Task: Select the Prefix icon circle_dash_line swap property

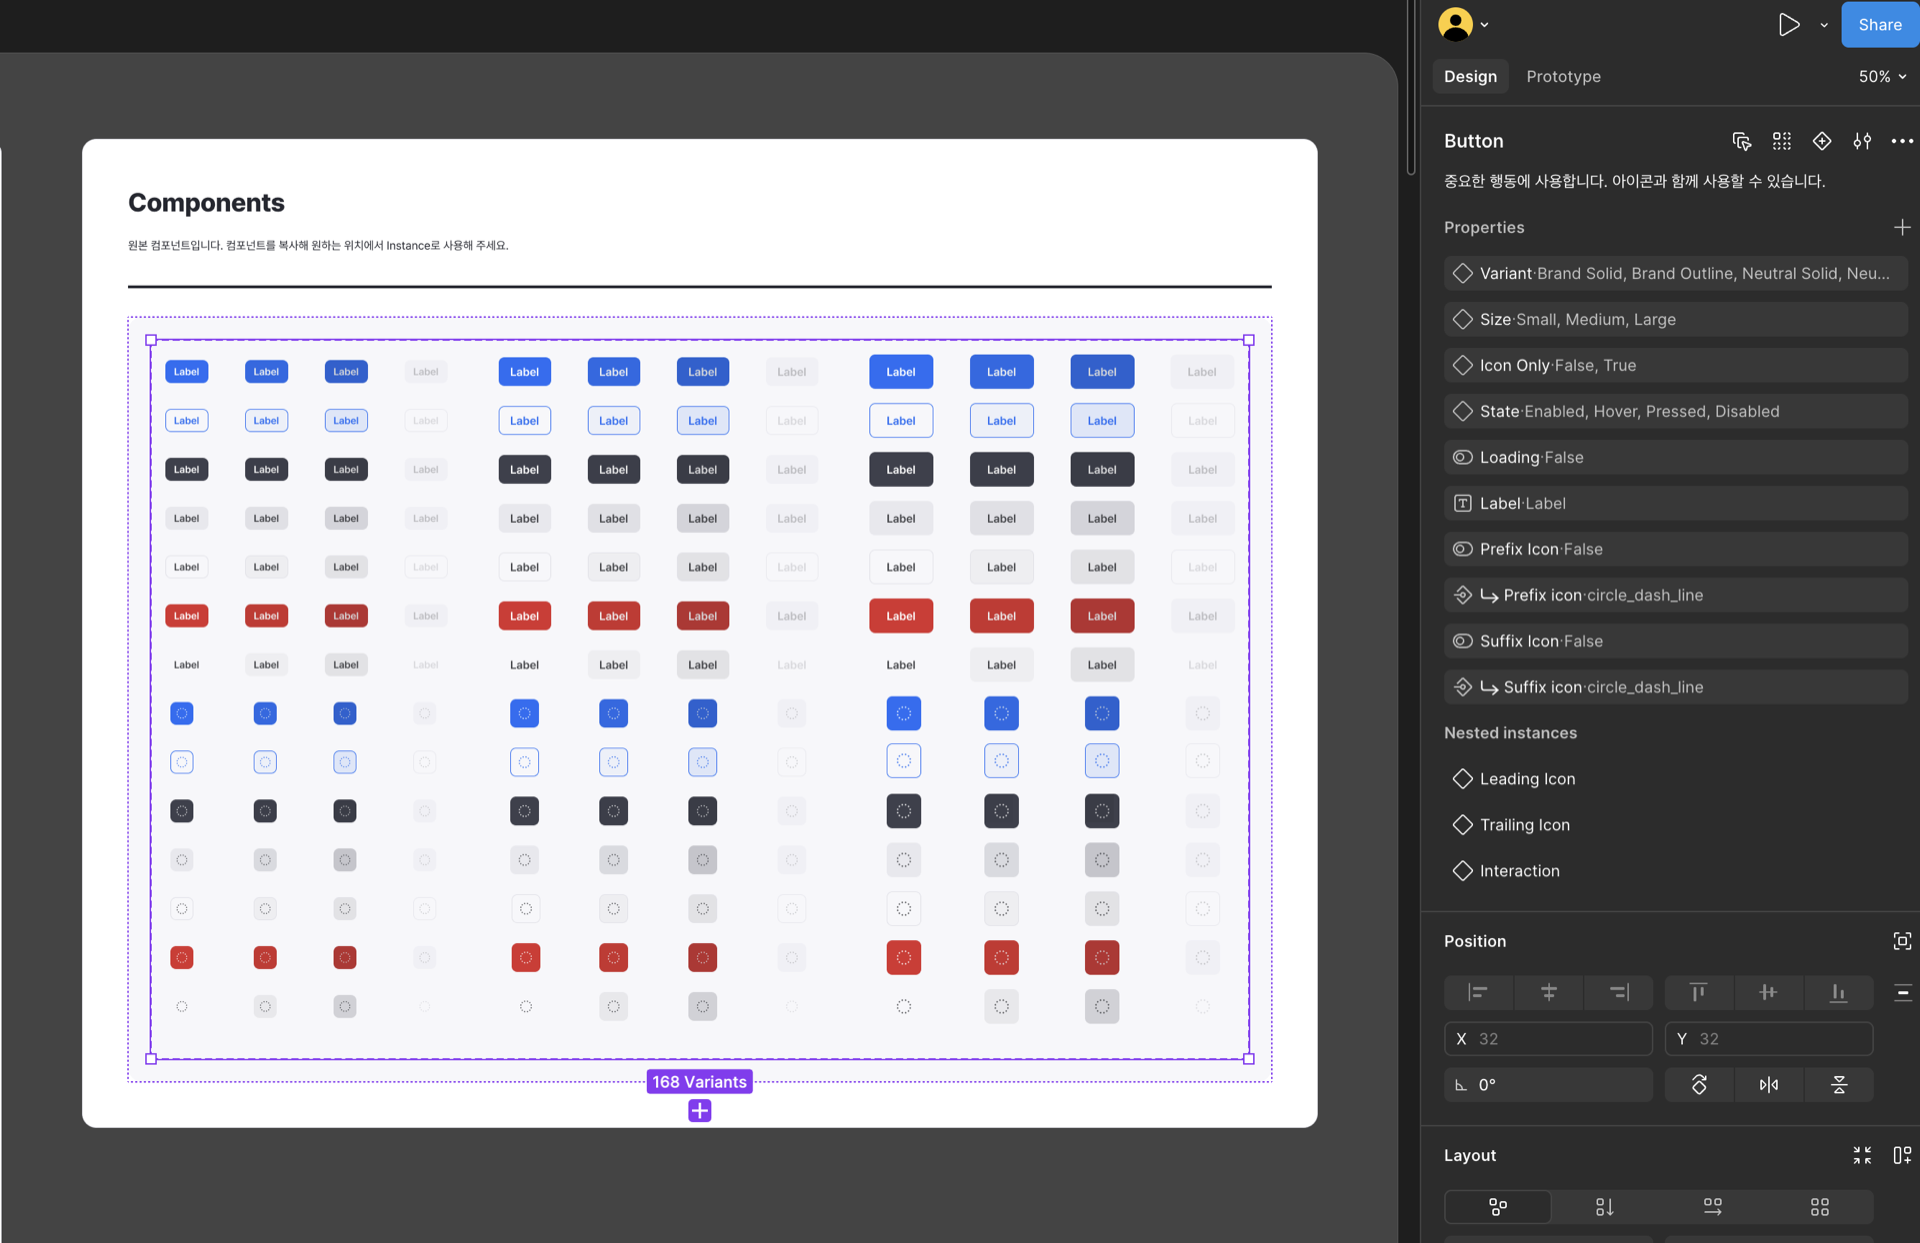Action: pyautogui.click(x=1676, y=595)
